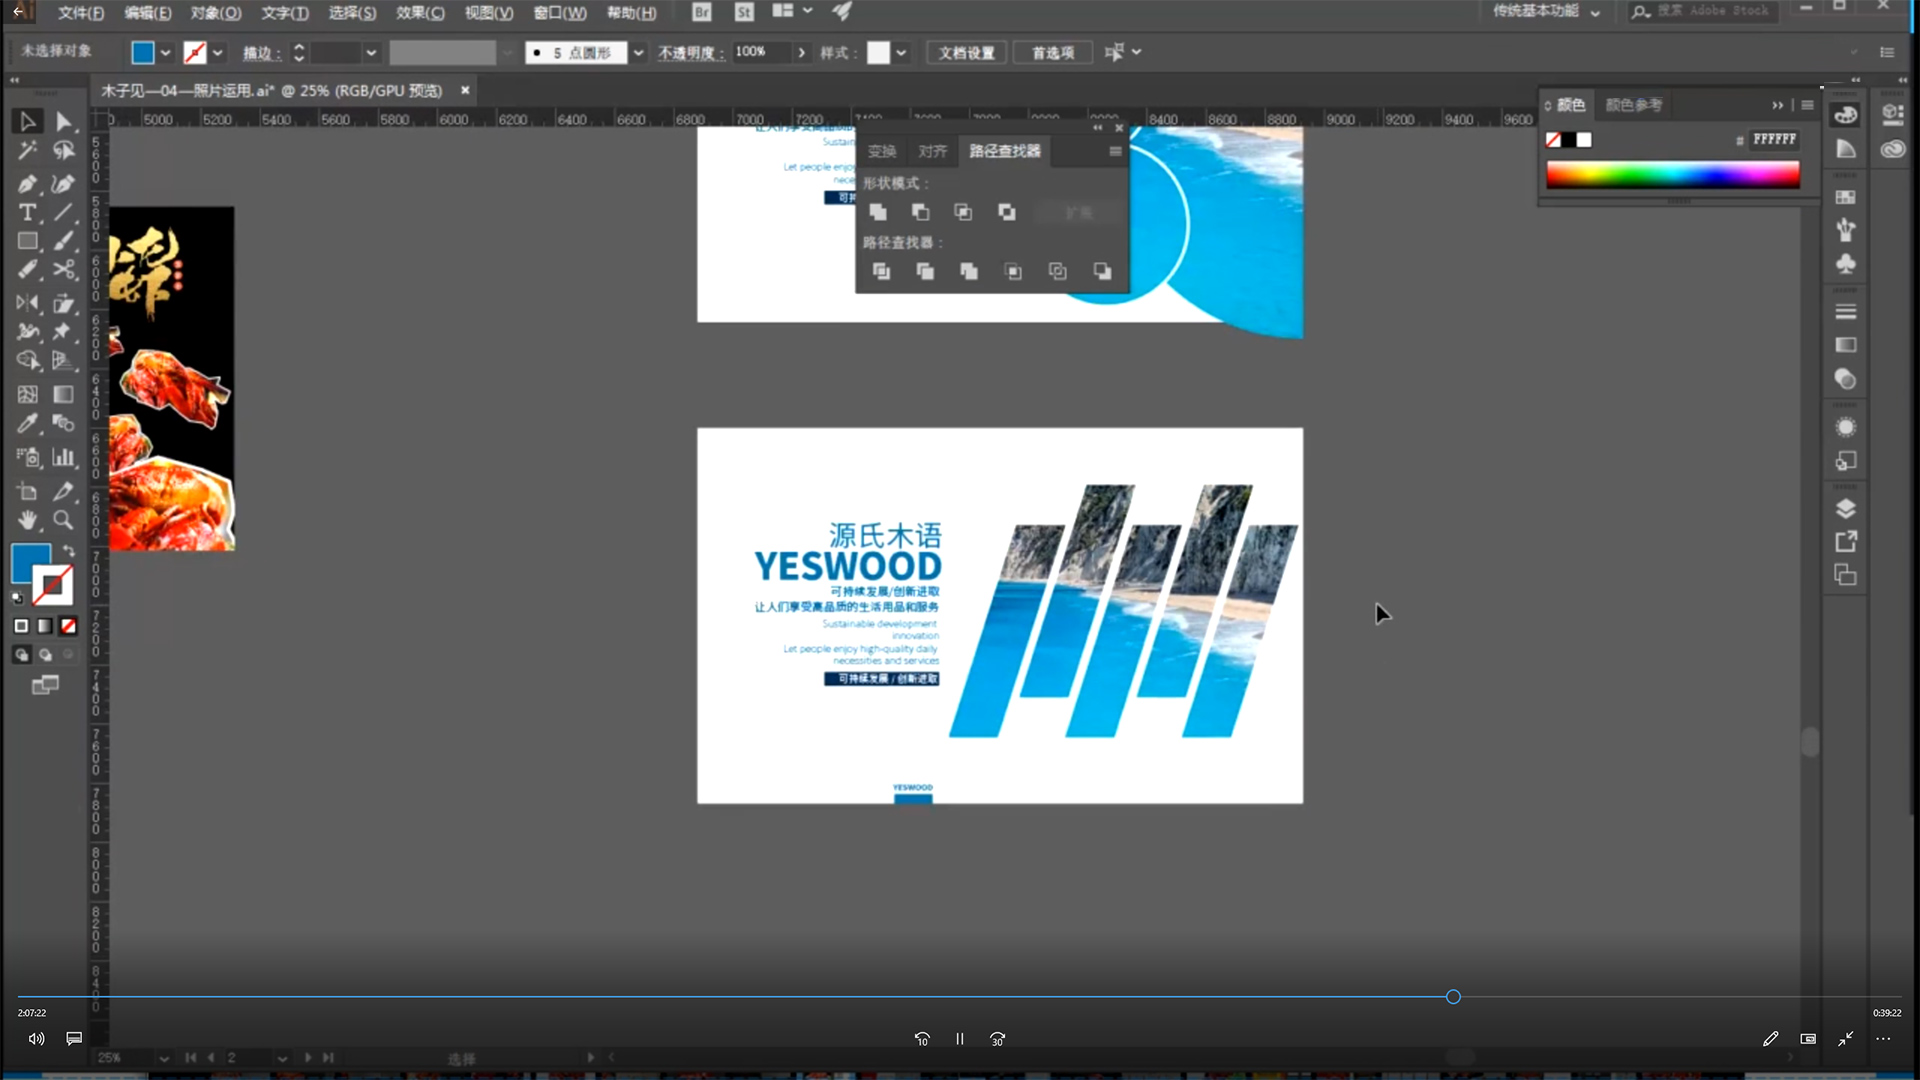The image size is (1920, 1080).
Task: Open the 样式 style dropdown
Action: [901, 53]
